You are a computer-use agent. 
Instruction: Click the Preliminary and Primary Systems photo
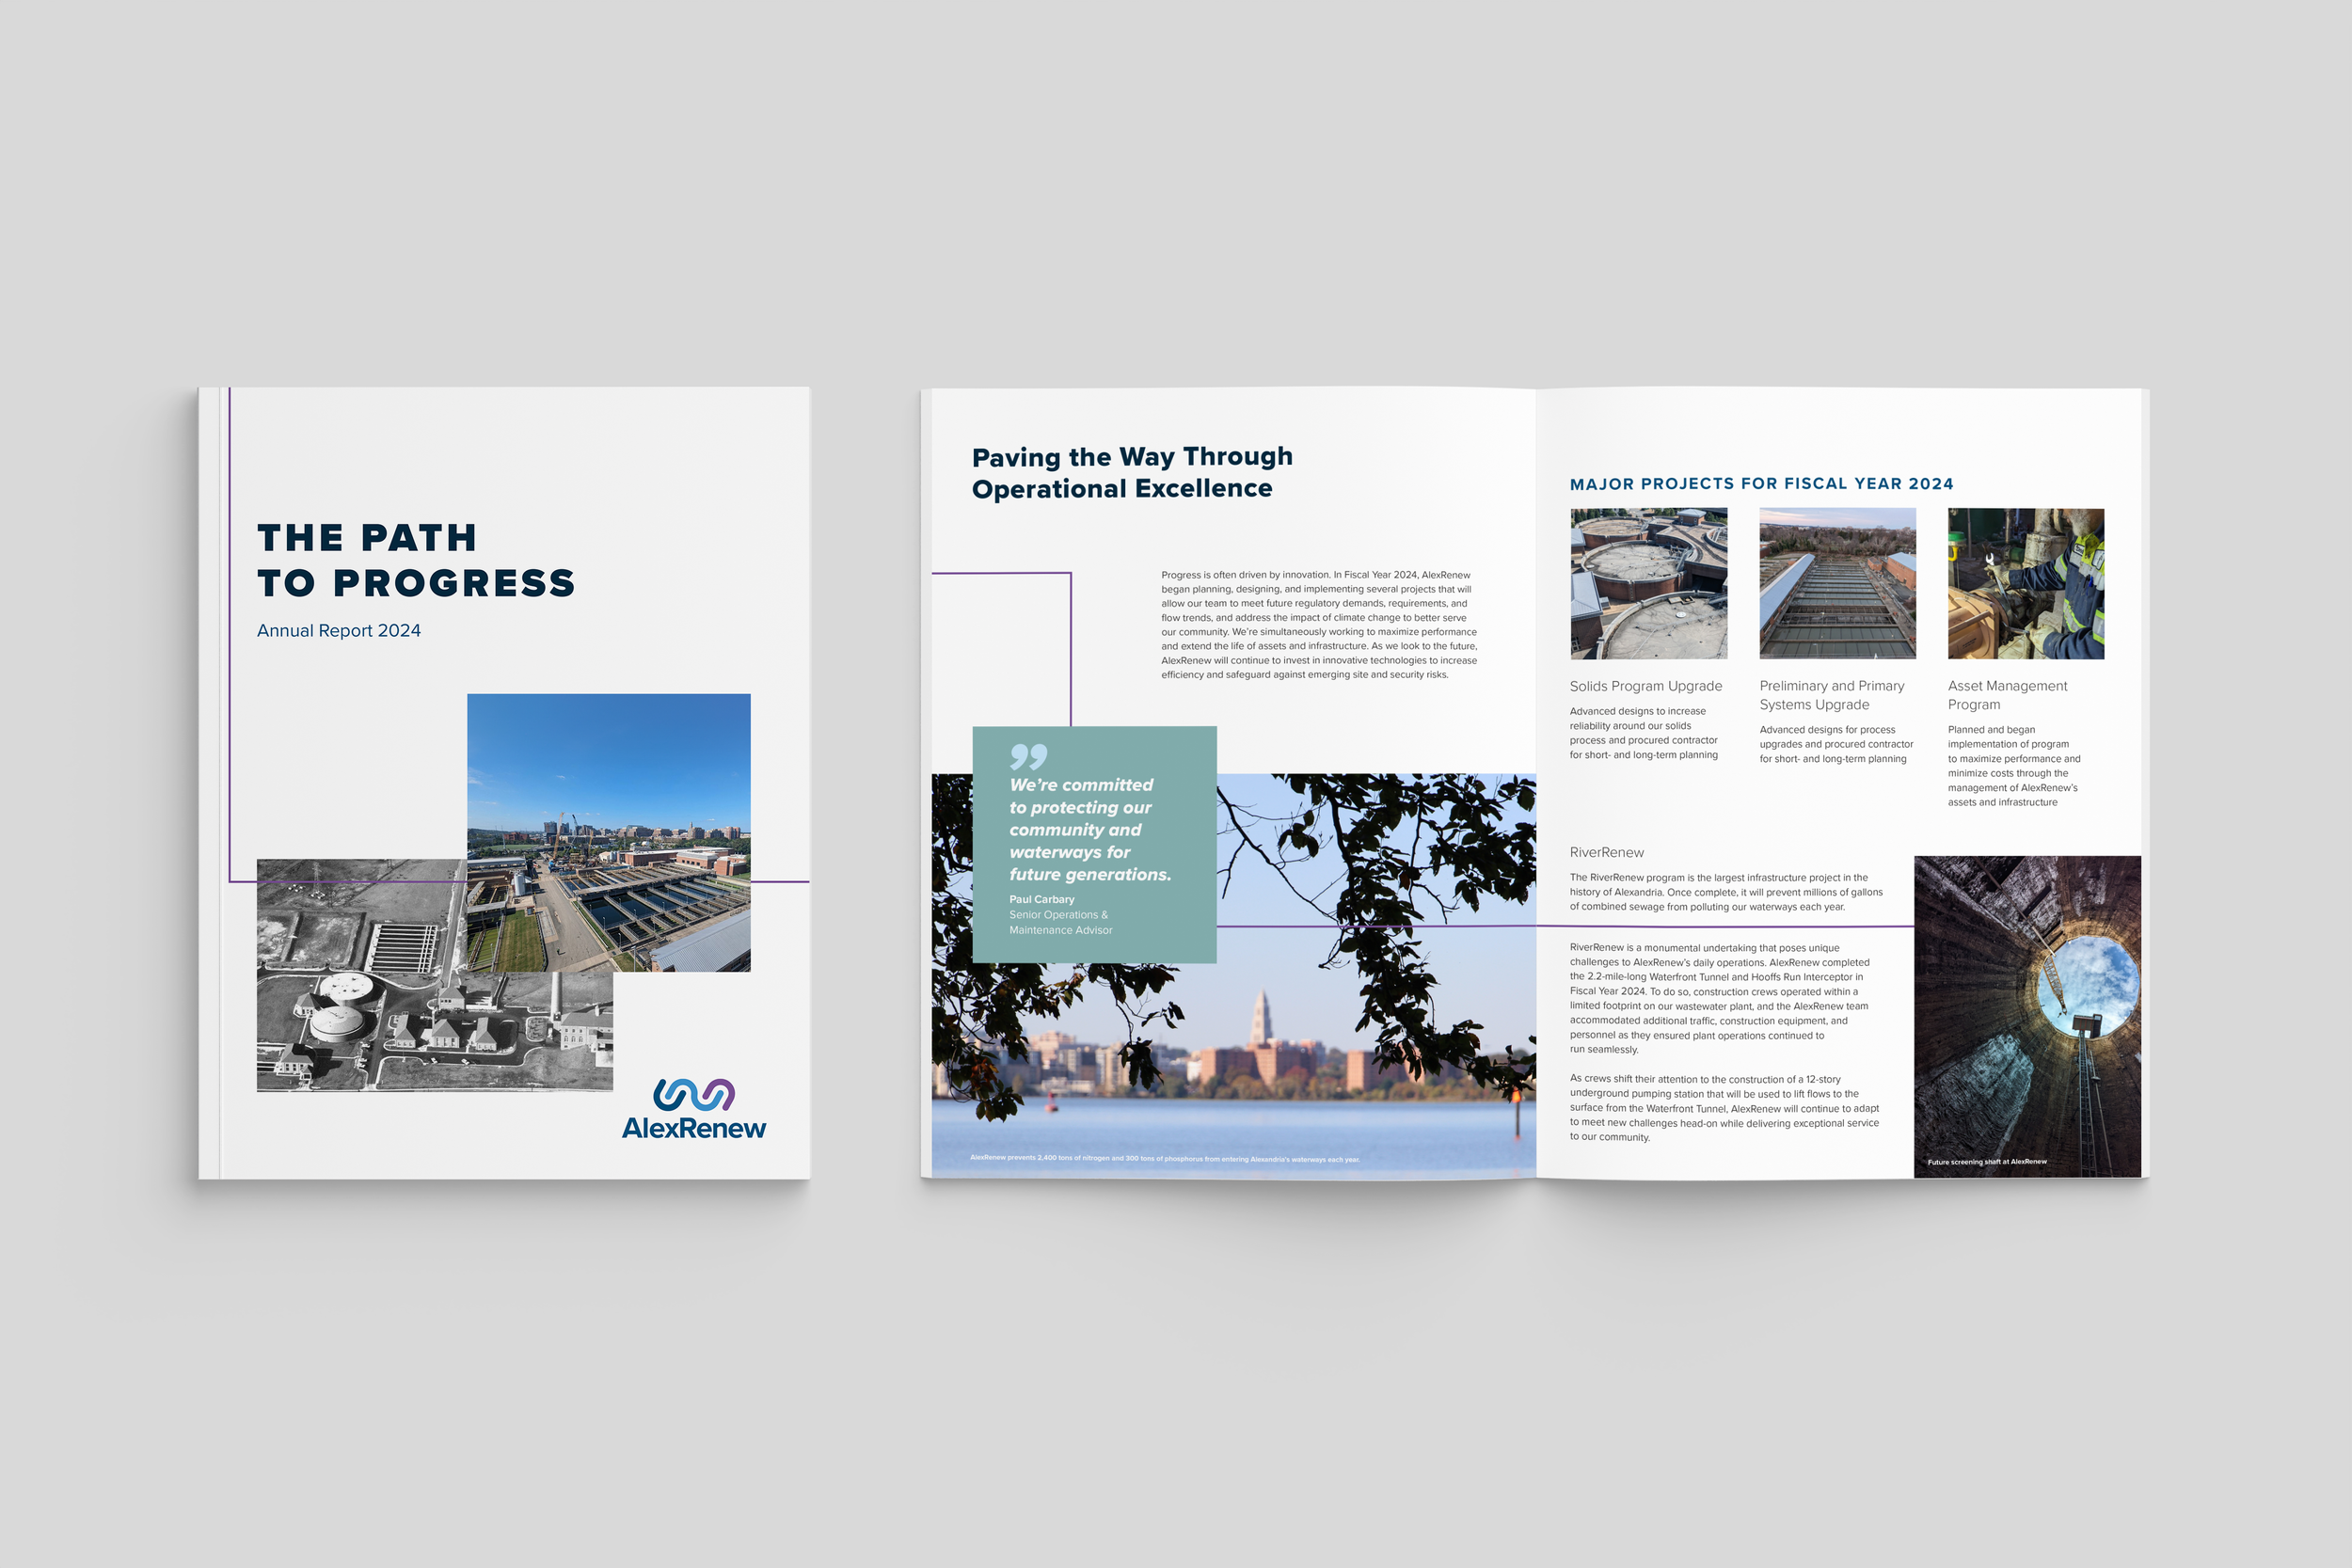coord(1837,583)
